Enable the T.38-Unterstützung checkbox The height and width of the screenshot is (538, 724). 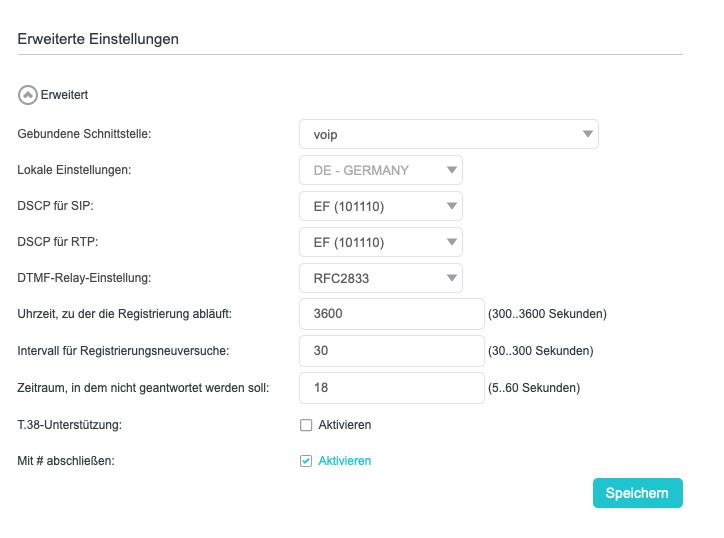coord(307,425)
